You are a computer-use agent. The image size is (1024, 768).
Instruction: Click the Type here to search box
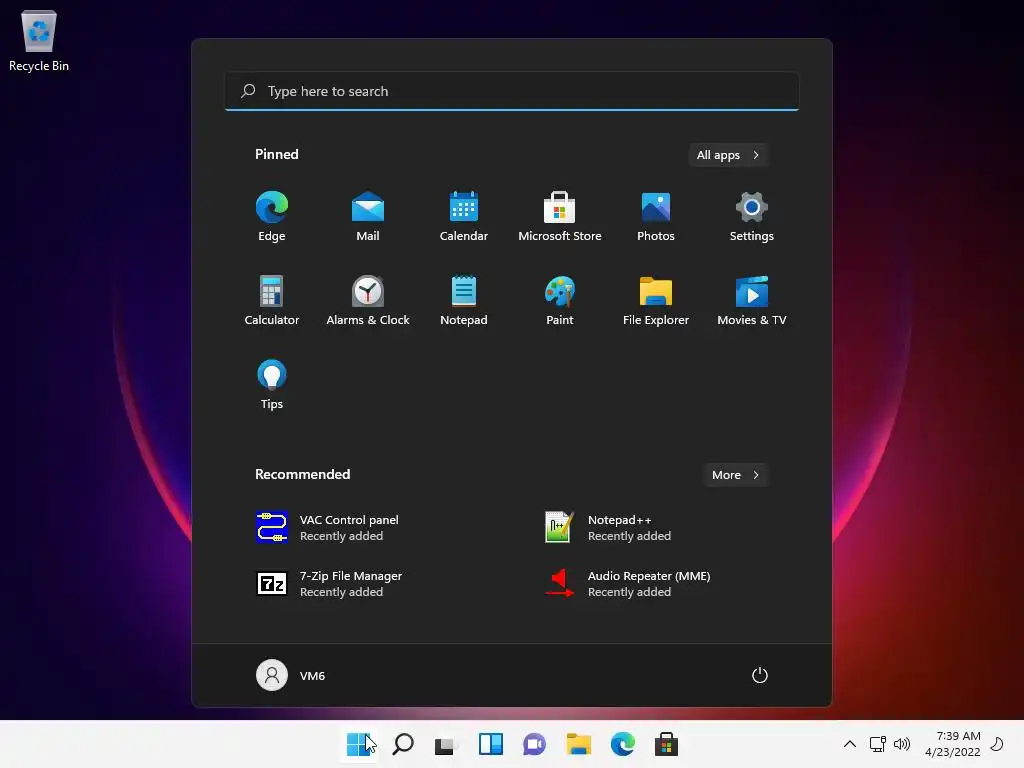pos(512,91)
